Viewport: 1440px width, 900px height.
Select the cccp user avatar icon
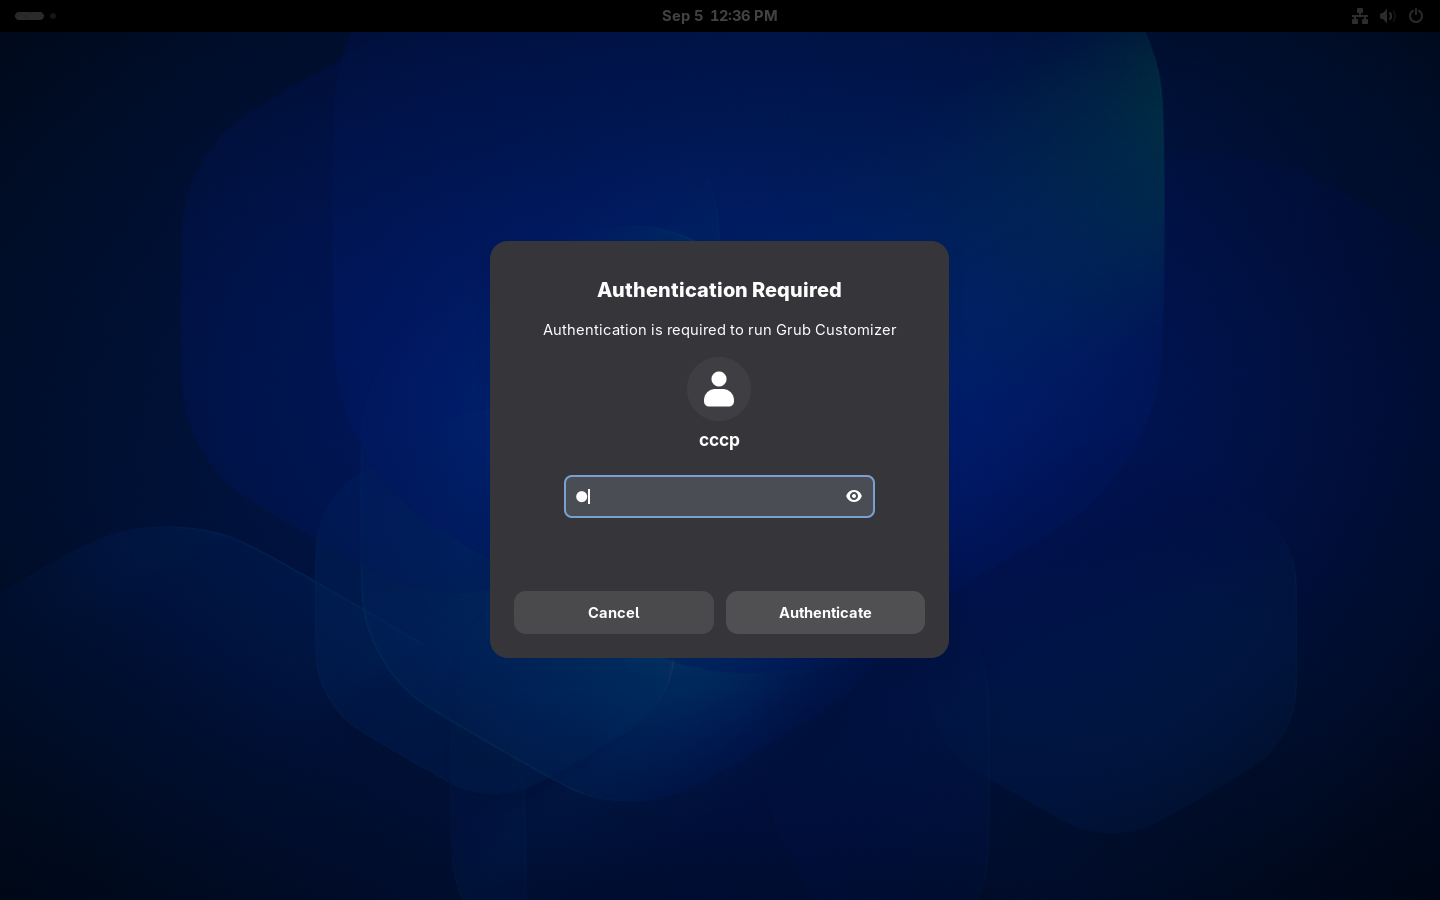click(719, 389)
